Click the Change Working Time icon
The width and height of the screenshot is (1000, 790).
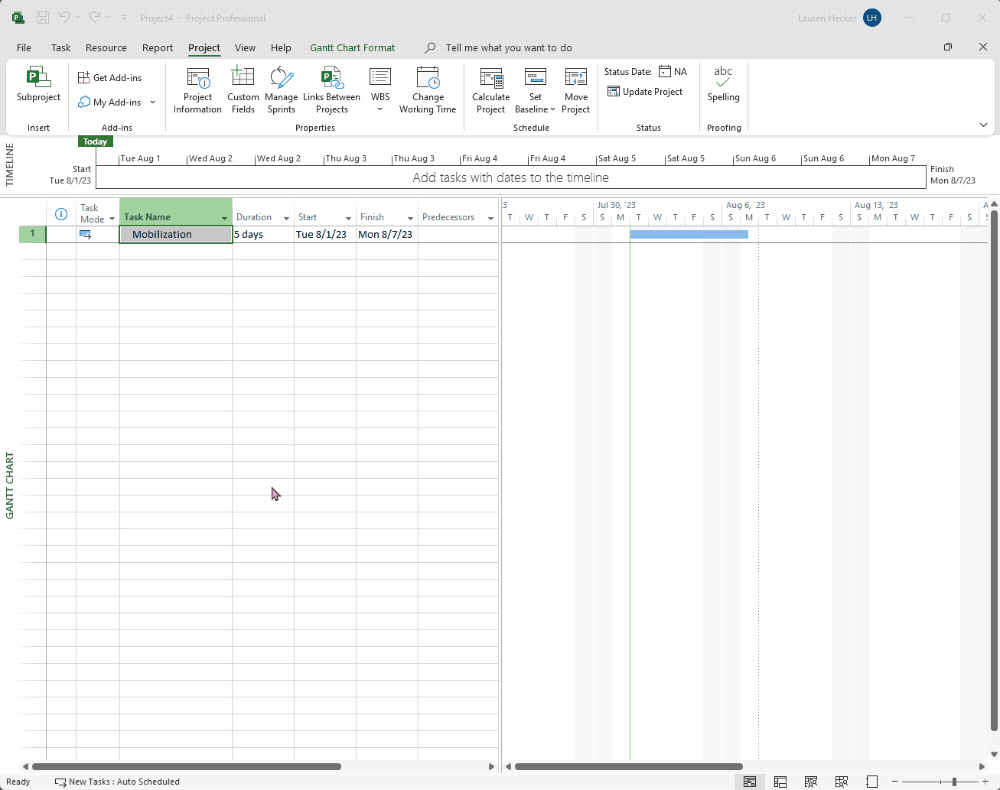(x=427, y=88)
